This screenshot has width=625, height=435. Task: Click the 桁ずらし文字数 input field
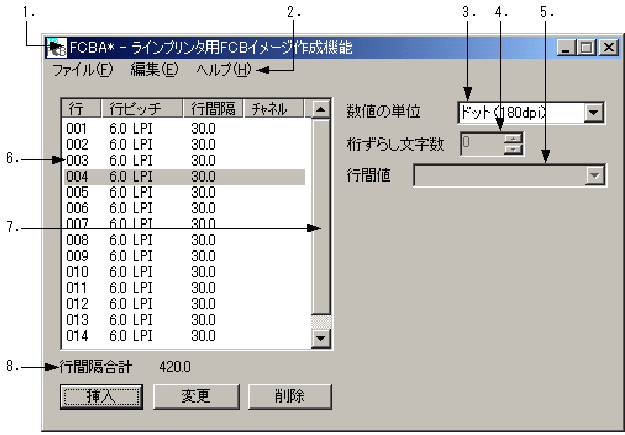pos(482,144)
